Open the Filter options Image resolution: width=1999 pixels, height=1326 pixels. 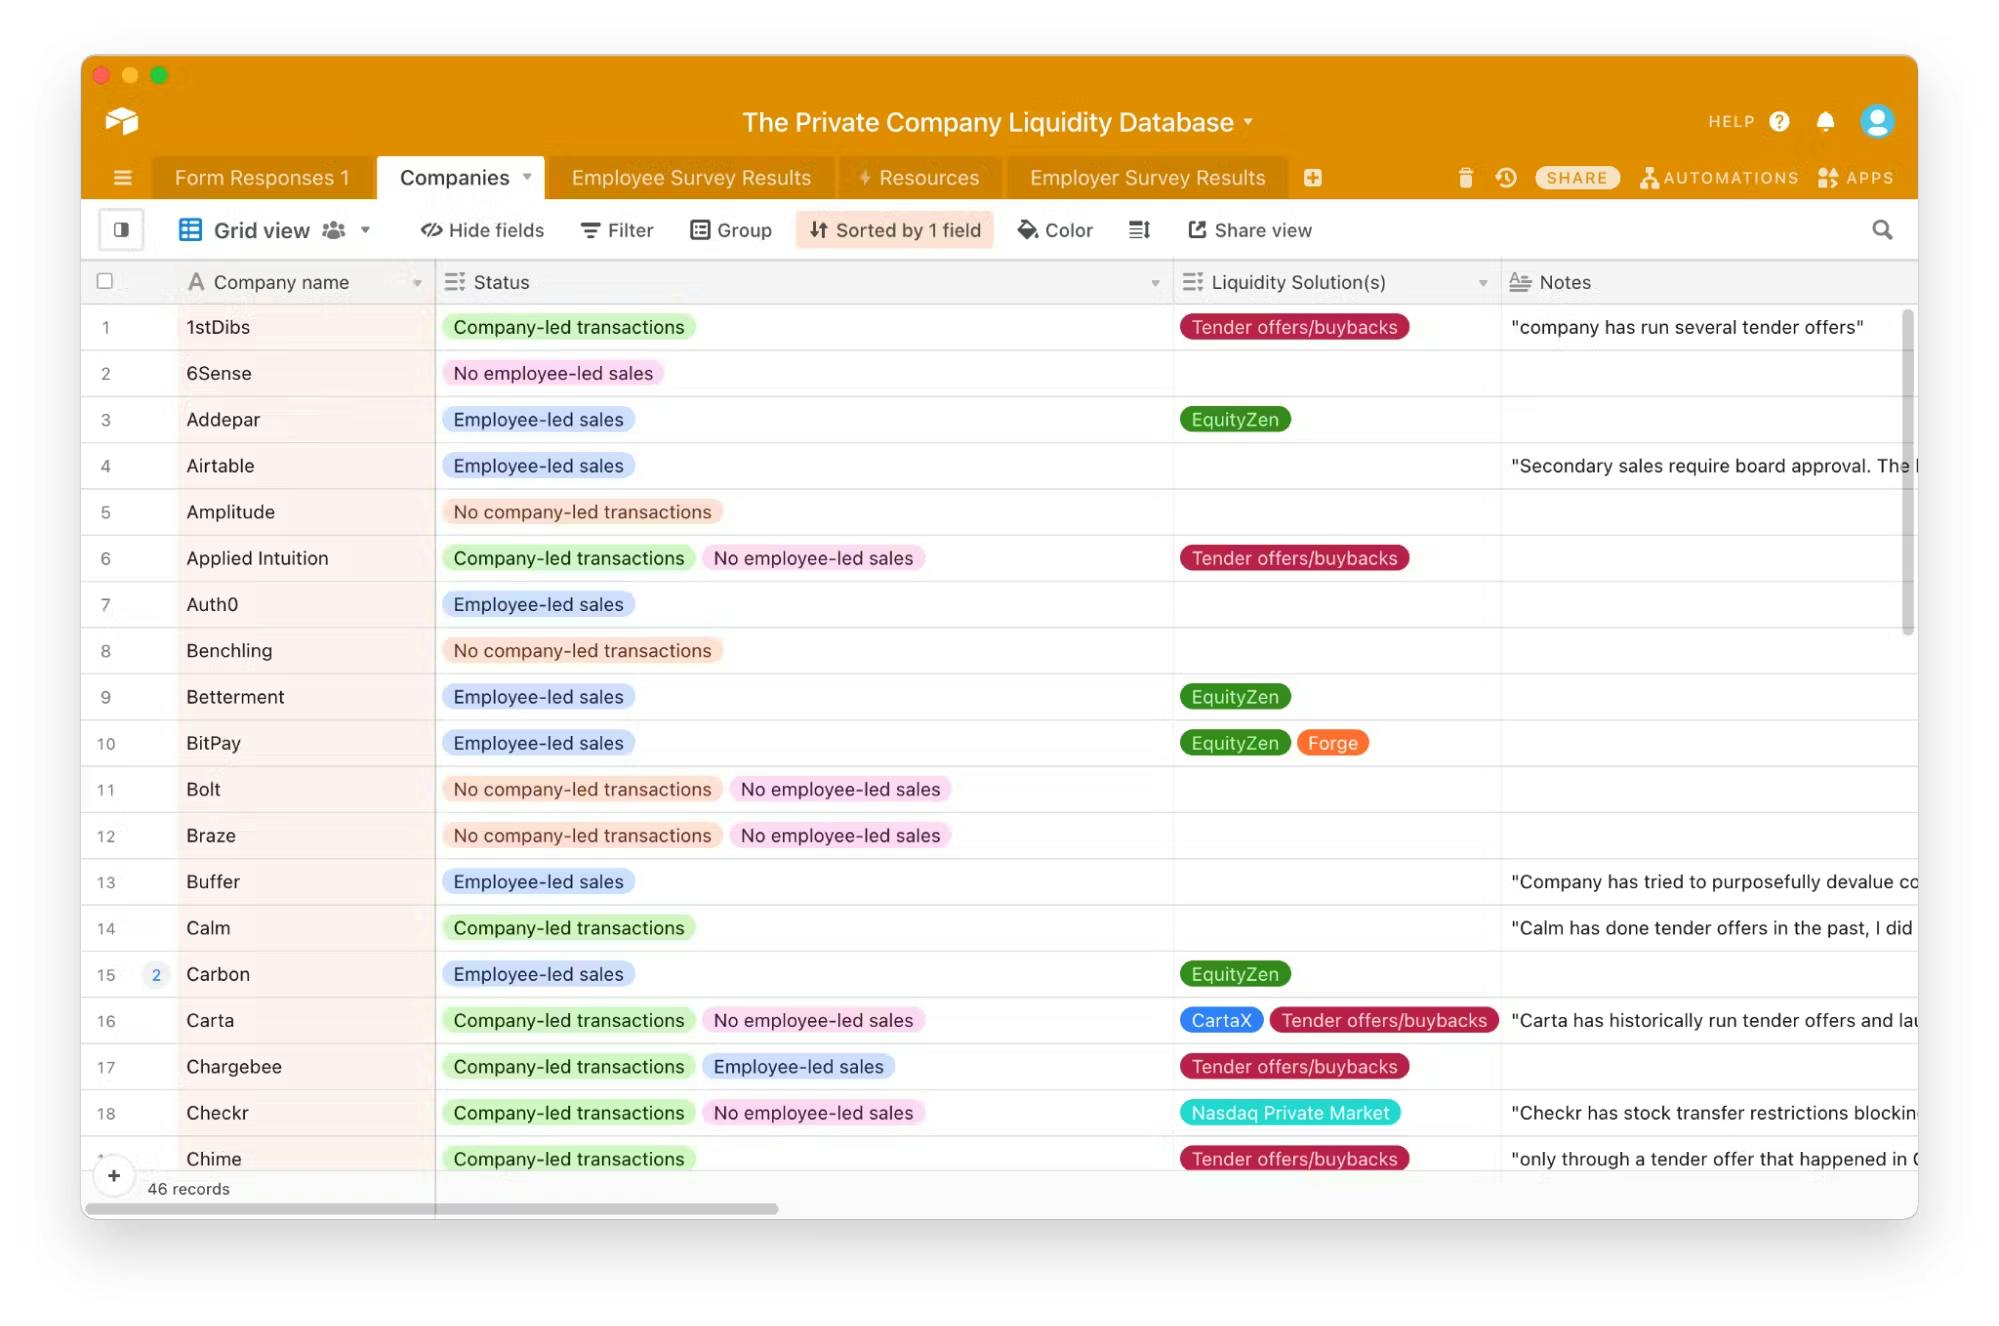(x=617, y=230)
